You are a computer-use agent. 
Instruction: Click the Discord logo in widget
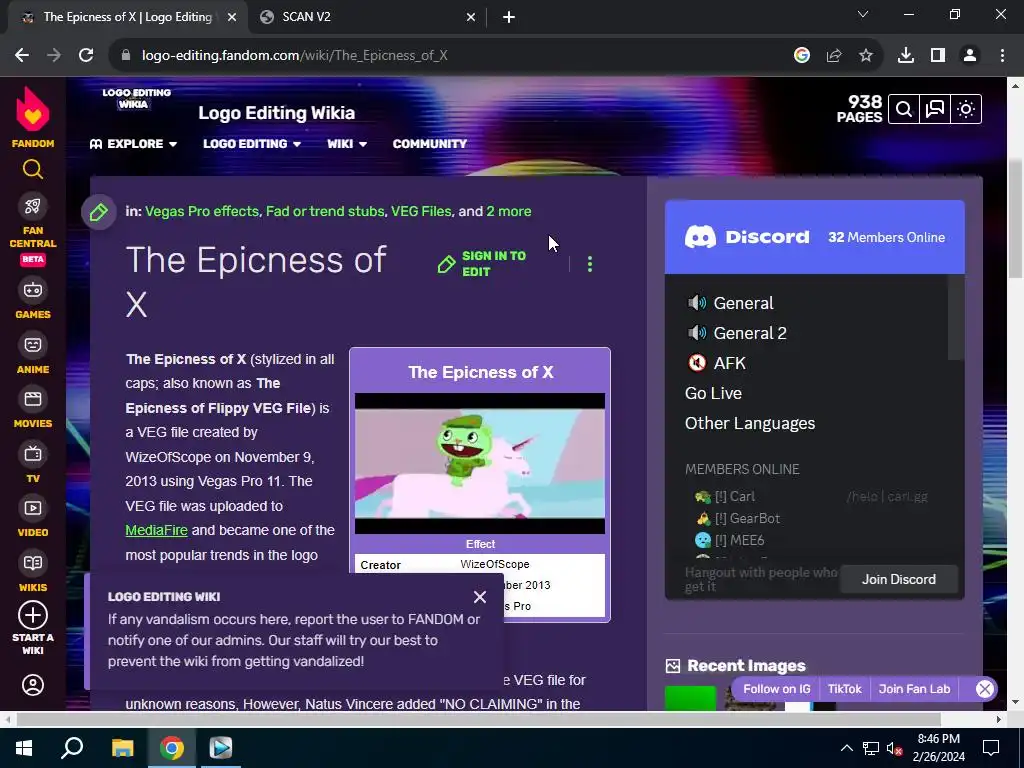coord(747,237)
